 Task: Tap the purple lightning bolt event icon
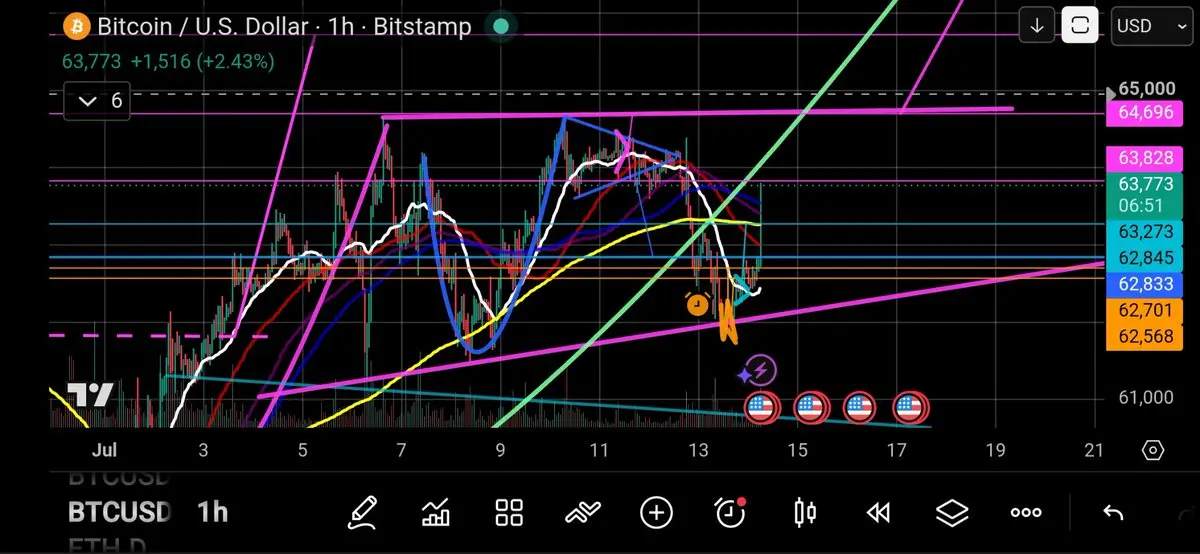760,370
